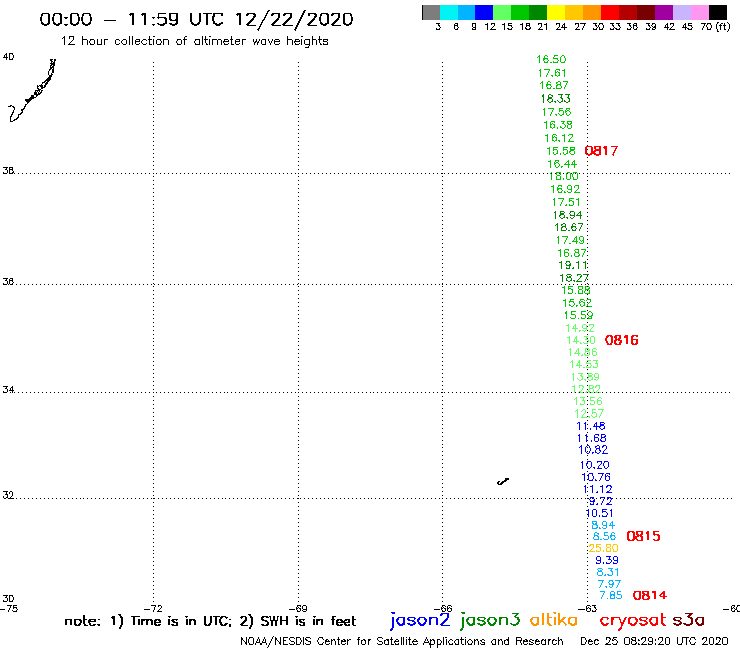Click the black swatch in the color scale

click(x=718, y=12)
